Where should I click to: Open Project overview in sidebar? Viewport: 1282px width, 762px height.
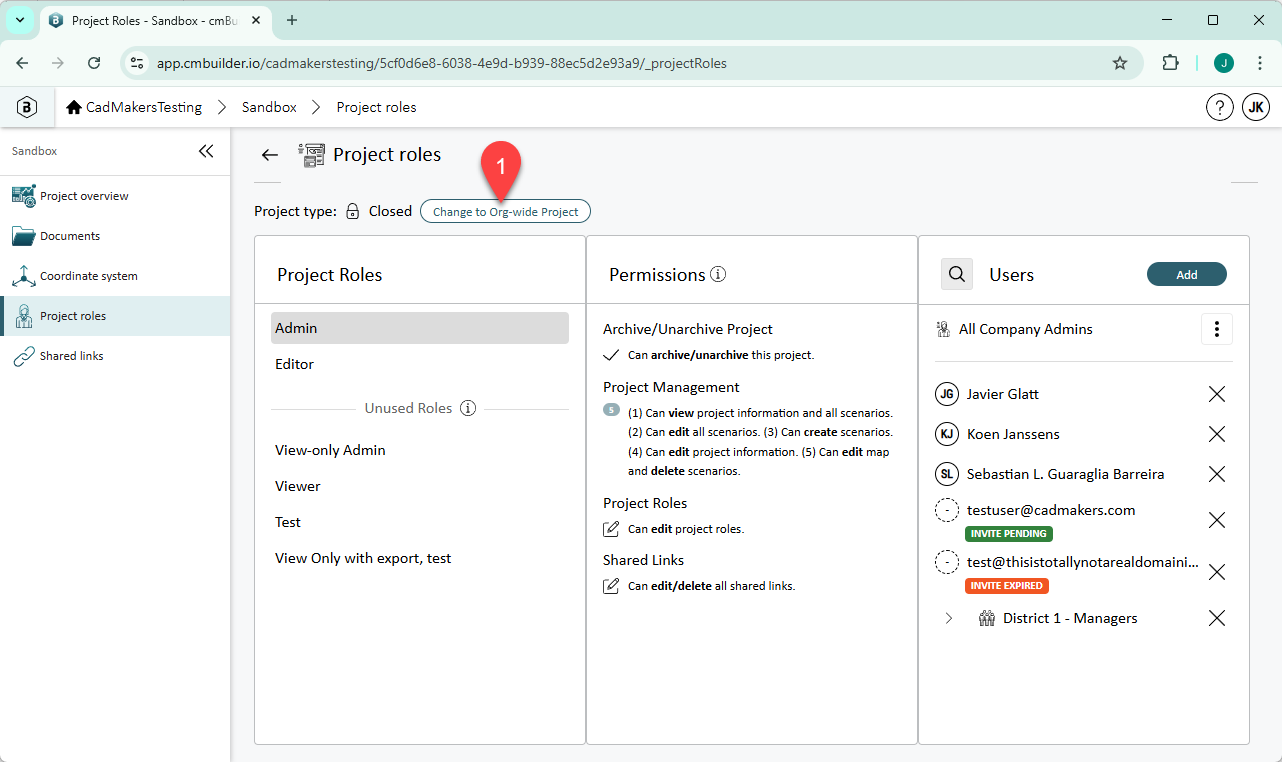click(115, 196)
